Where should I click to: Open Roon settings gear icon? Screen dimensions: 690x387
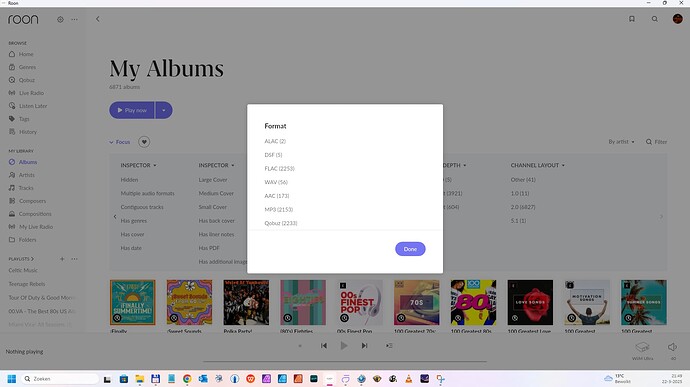point(60,19)
